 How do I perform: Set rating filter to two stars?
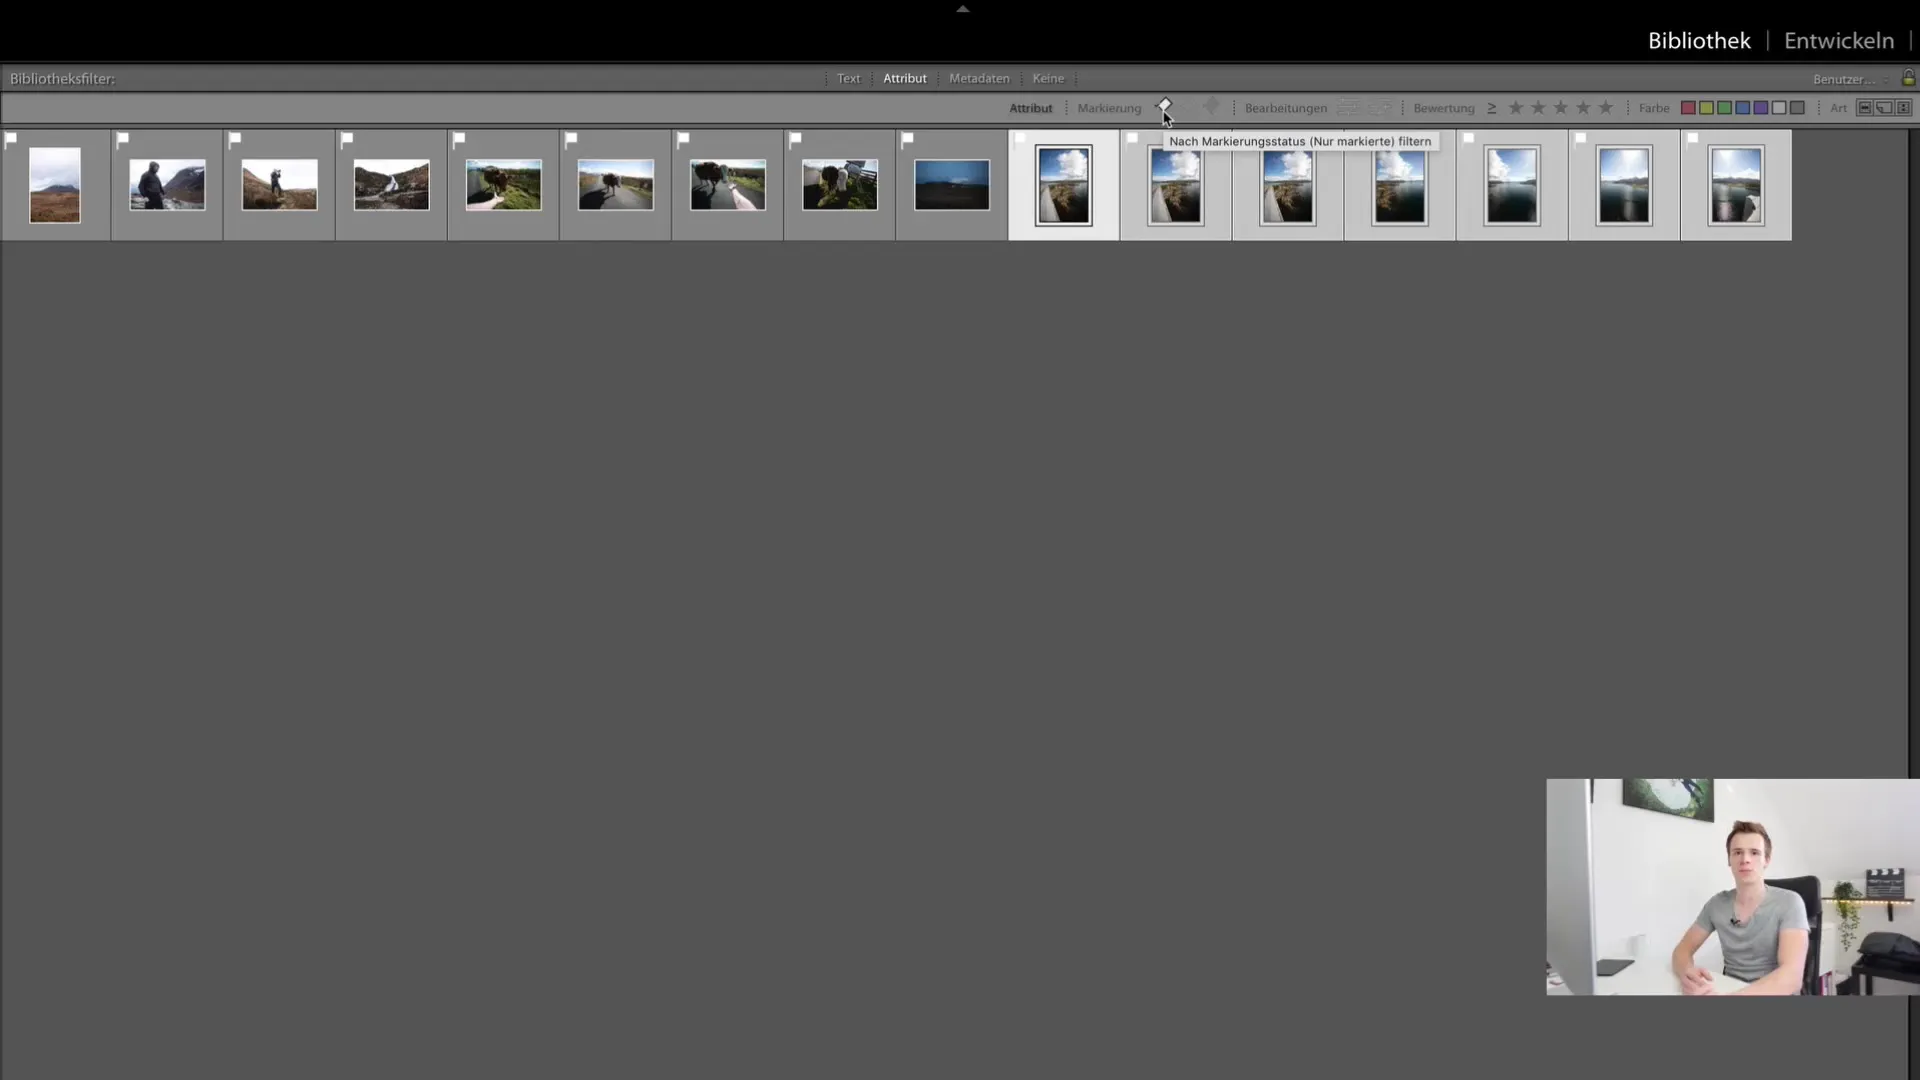click(1538, 107)
